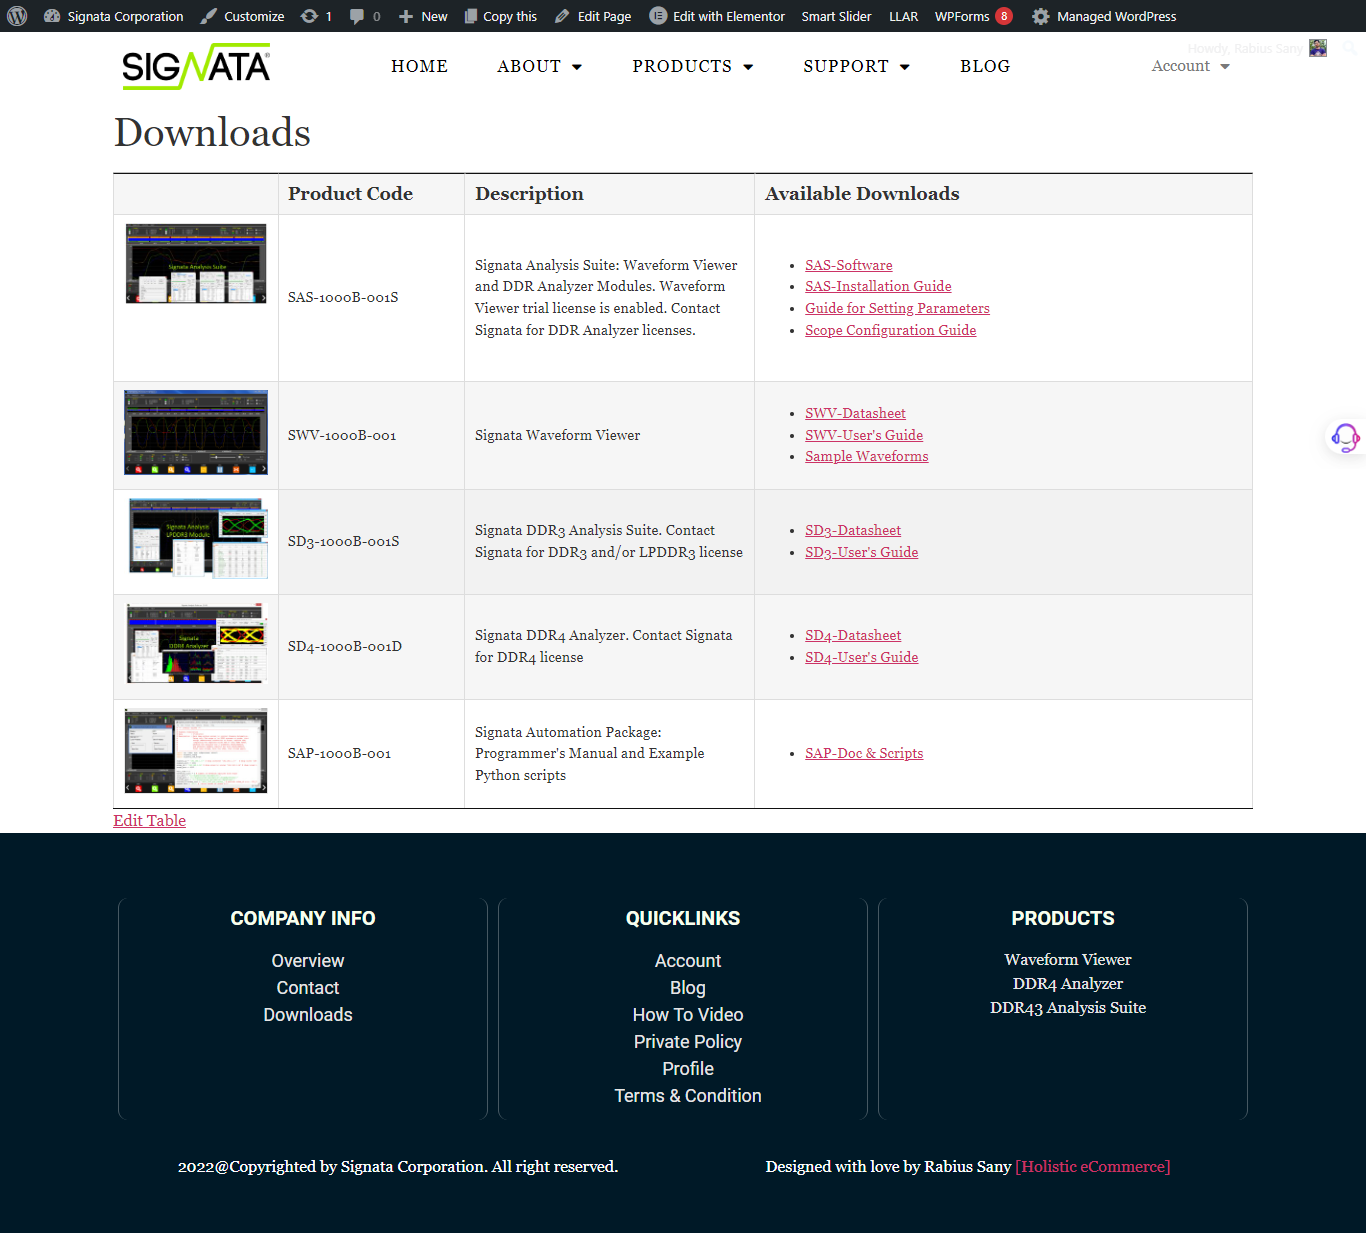Open the SD4-User's Guide link

coord(861,657)
